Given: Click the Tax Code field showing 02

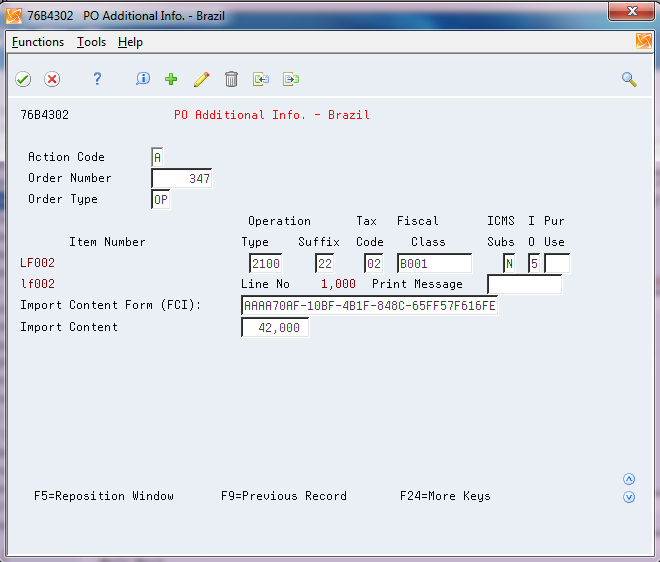Looking at the screenshot, I should [373, 264].
